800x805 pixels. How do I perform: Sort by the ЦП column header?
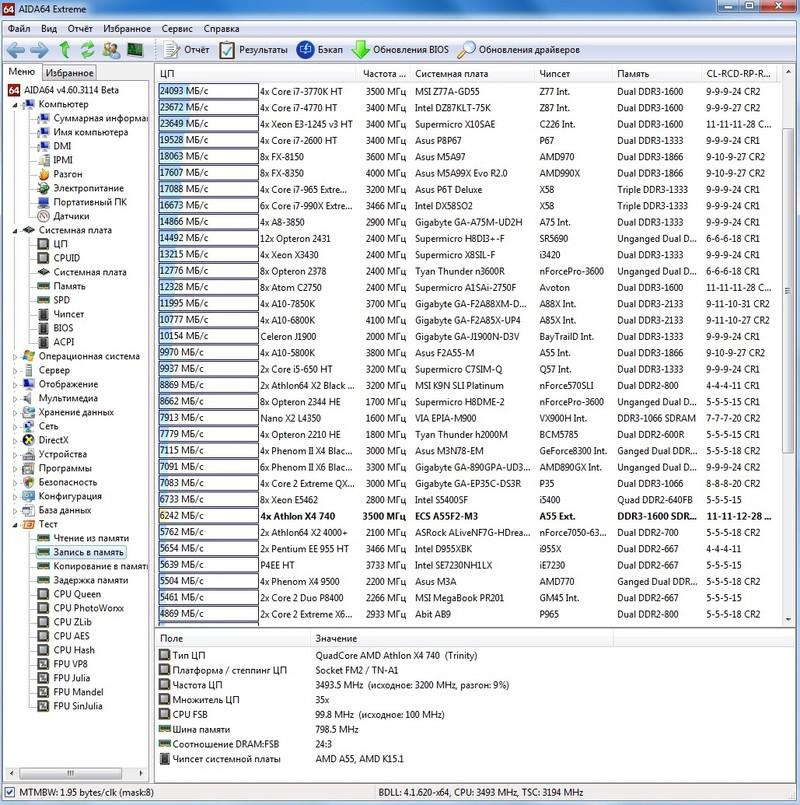256,73
